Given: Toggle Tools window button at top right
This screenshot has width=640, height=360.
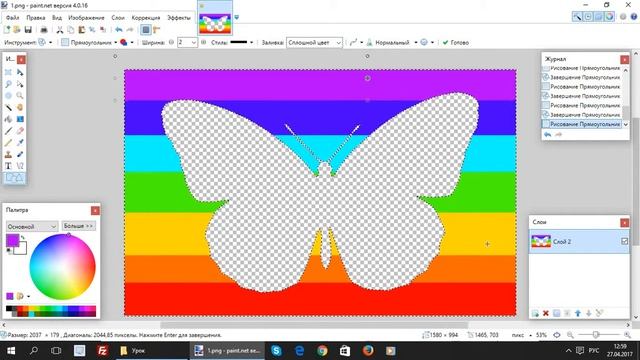Looking at the screenshot, I should click(x=577, y=17).
